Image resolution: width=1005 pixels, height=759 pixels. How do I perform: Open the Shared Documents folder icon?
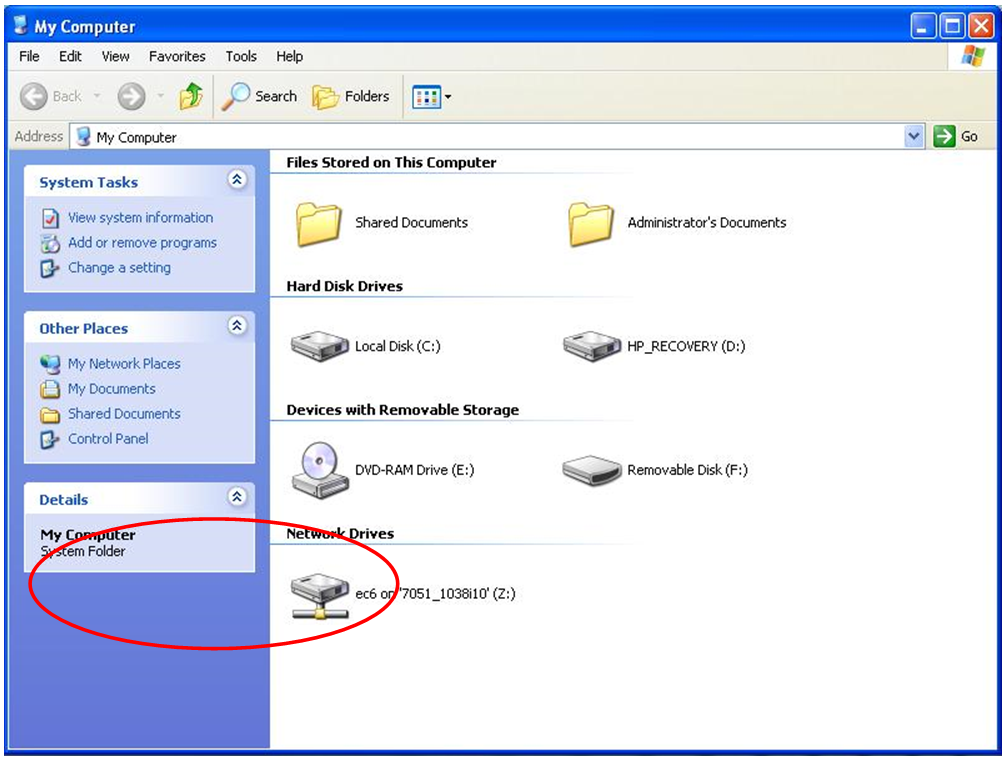point(320,223)
